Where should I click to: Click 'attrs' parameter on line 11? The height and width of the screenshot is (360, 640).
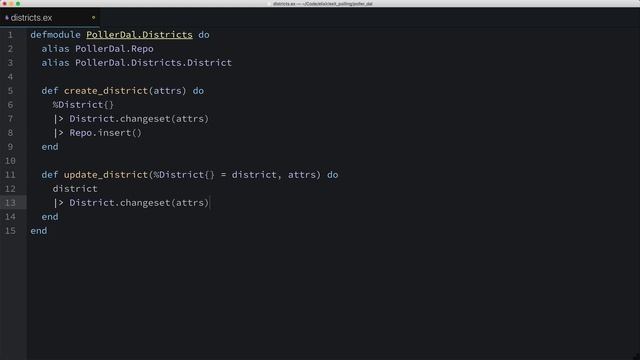coord(302,175)
